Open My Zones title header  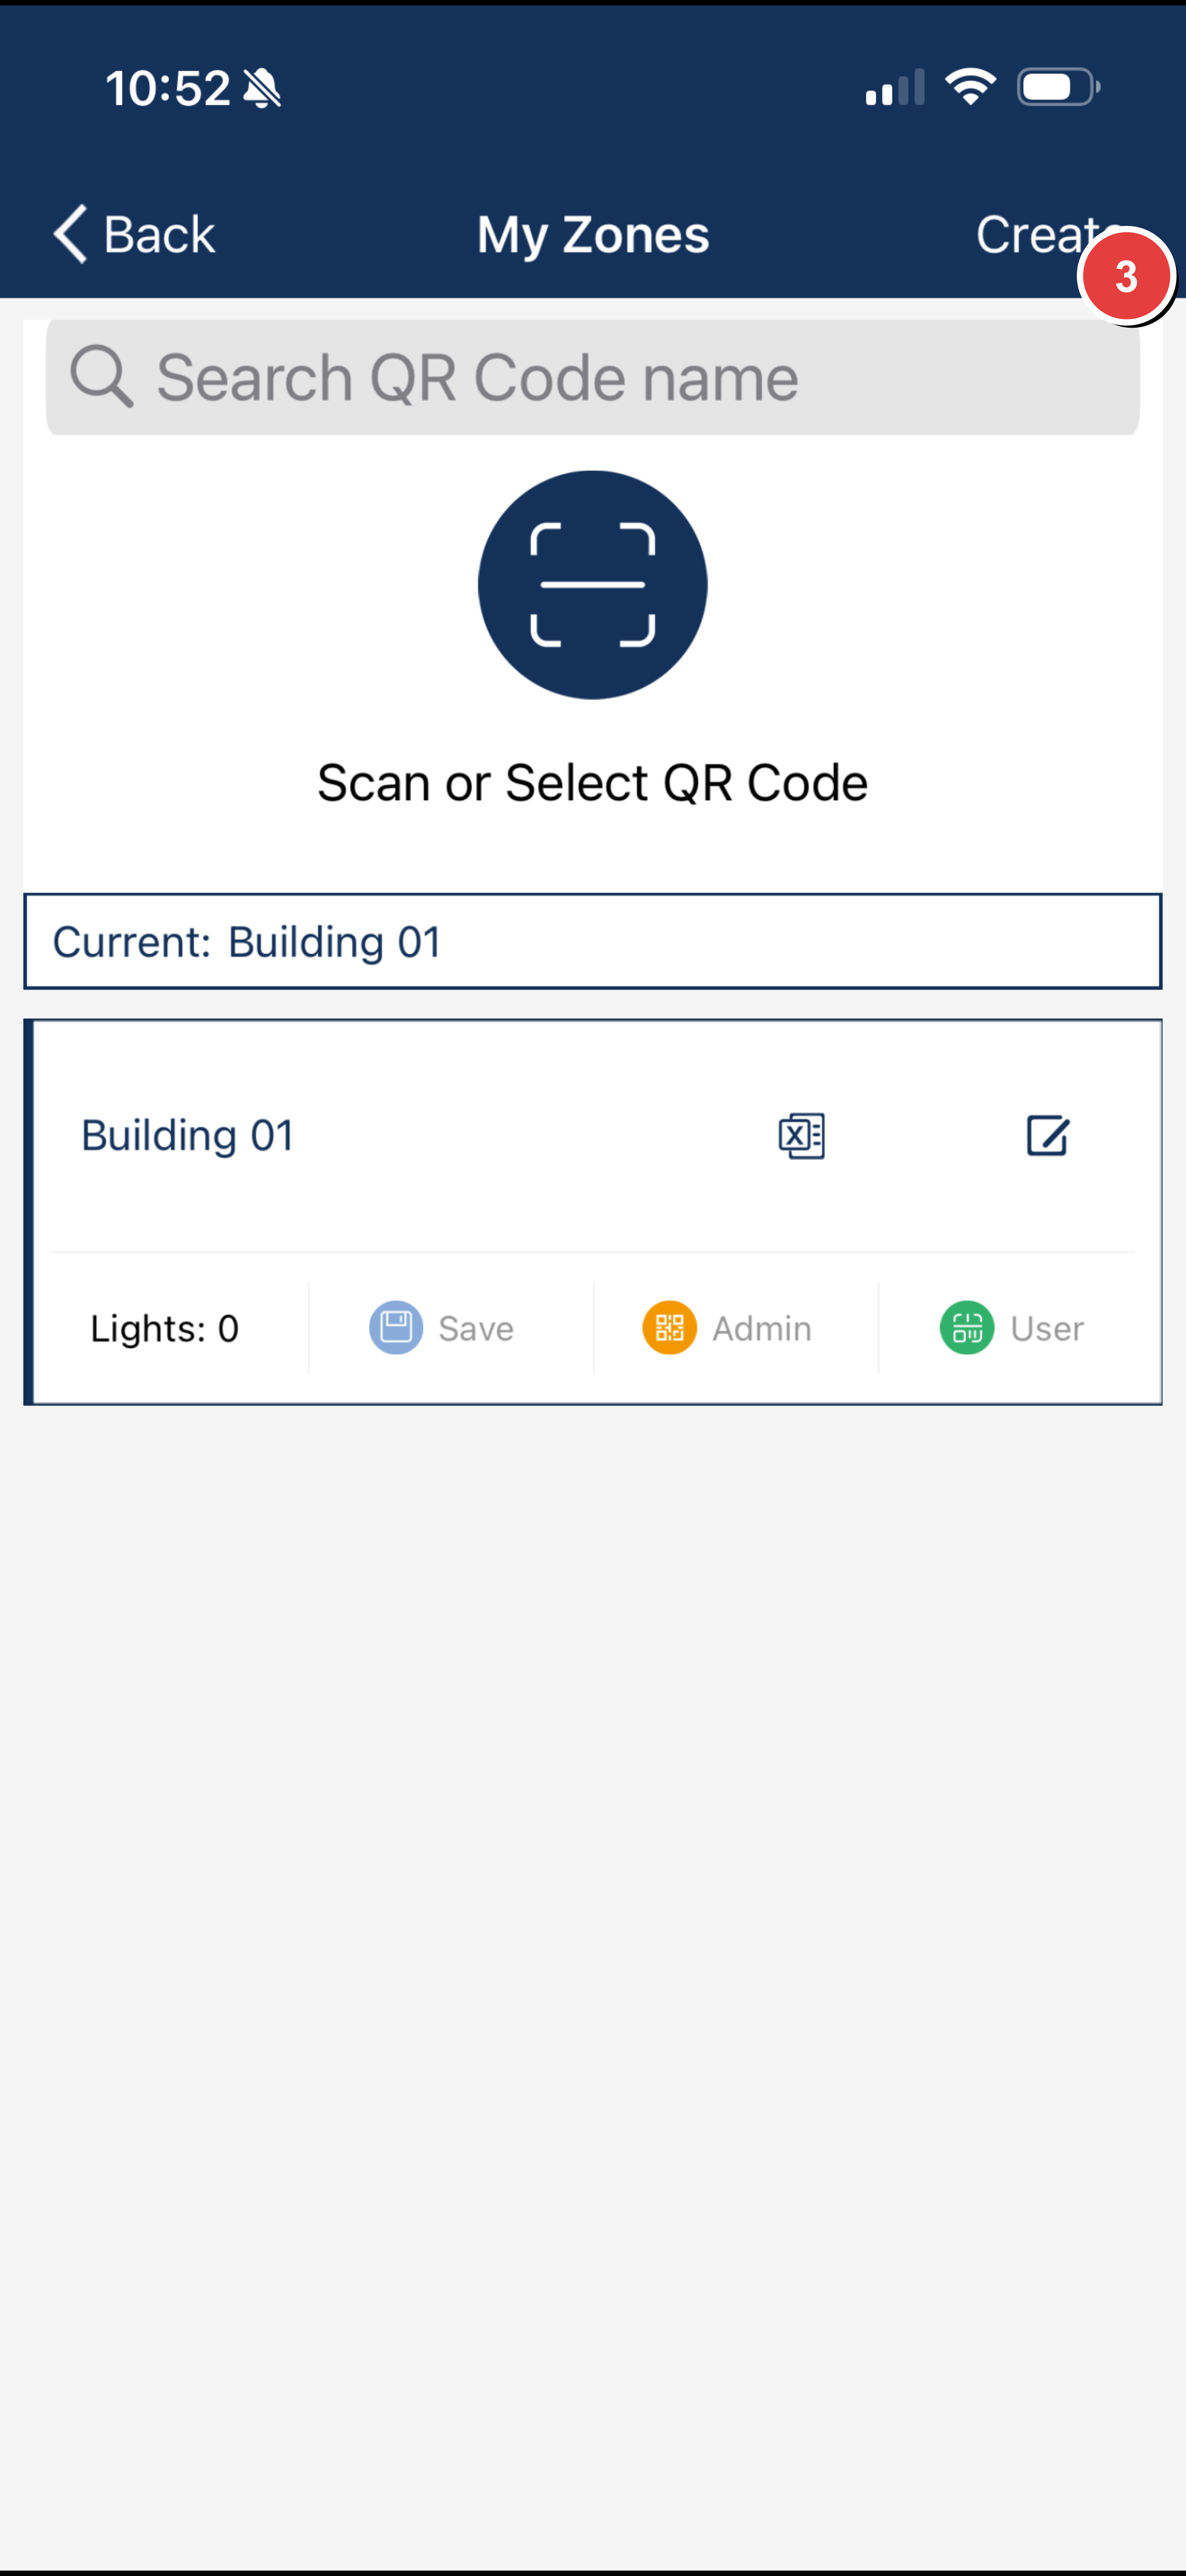(593, 234)
